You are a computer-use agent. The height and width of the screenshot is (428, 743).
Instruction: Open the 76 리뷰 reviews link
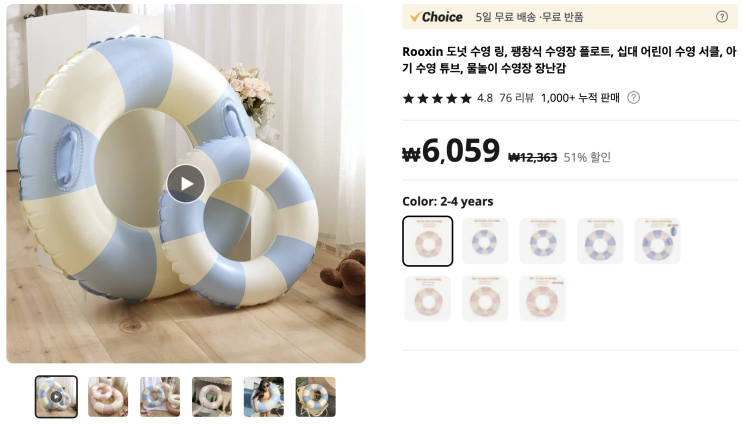(x=516, y=98)
